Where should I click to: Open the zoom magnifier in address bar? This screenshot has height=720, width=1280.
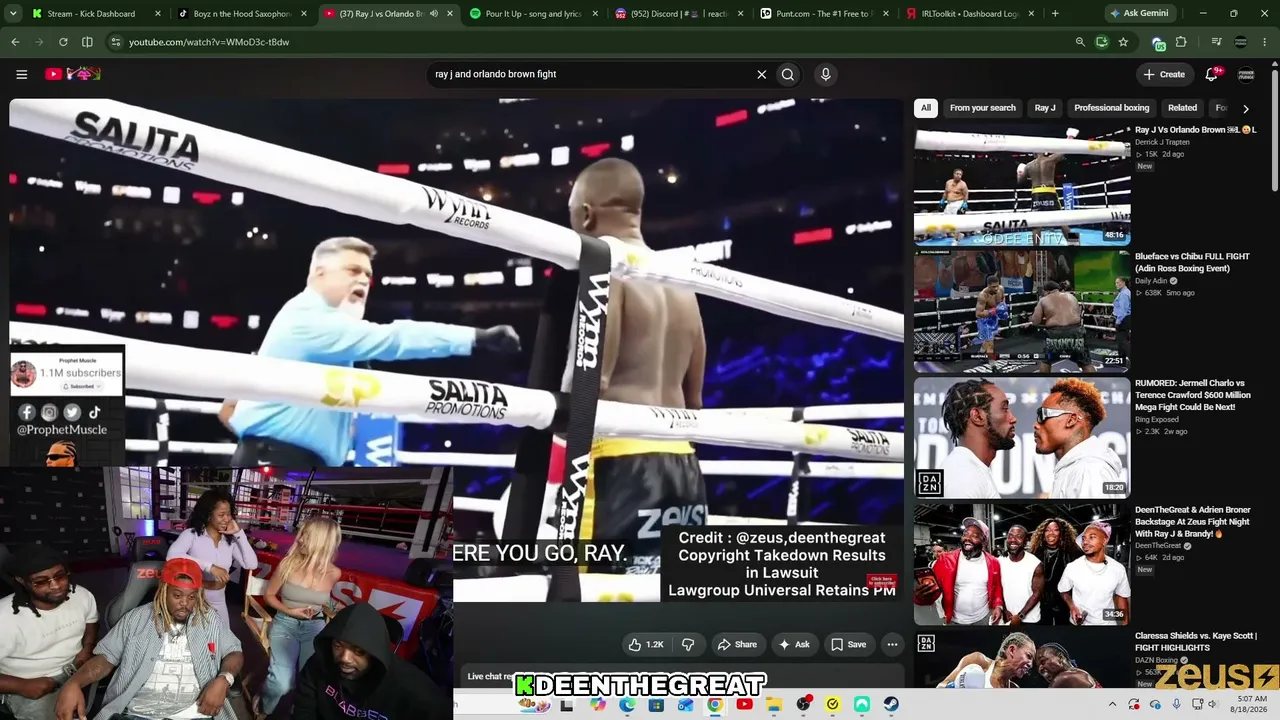tap(1080, 42)
